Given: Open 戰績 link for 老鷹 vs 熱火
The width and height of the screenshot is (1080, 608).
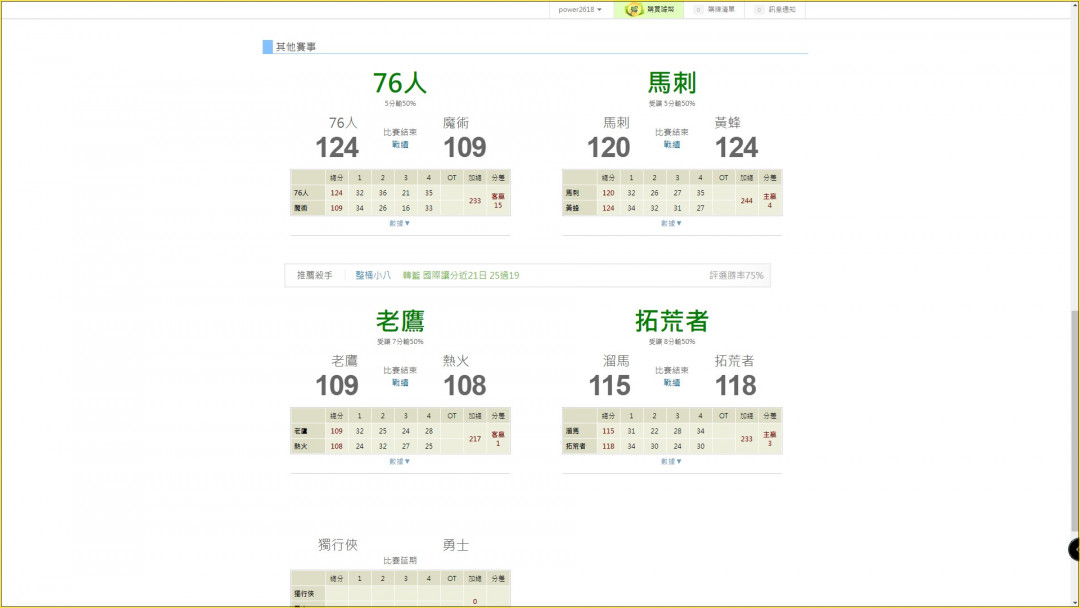Looking at the screenshot, I should click(x=400, y=383).
